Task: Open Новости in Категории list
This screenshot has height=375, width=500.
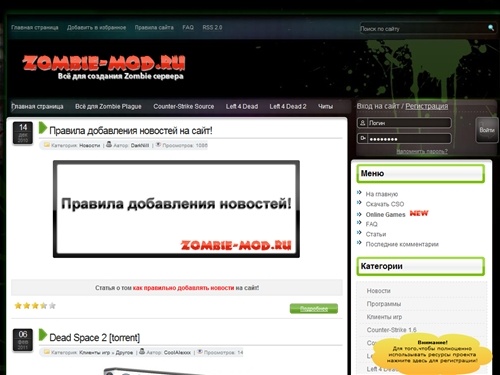Action: pyautogui.click(x=378, y=291)
